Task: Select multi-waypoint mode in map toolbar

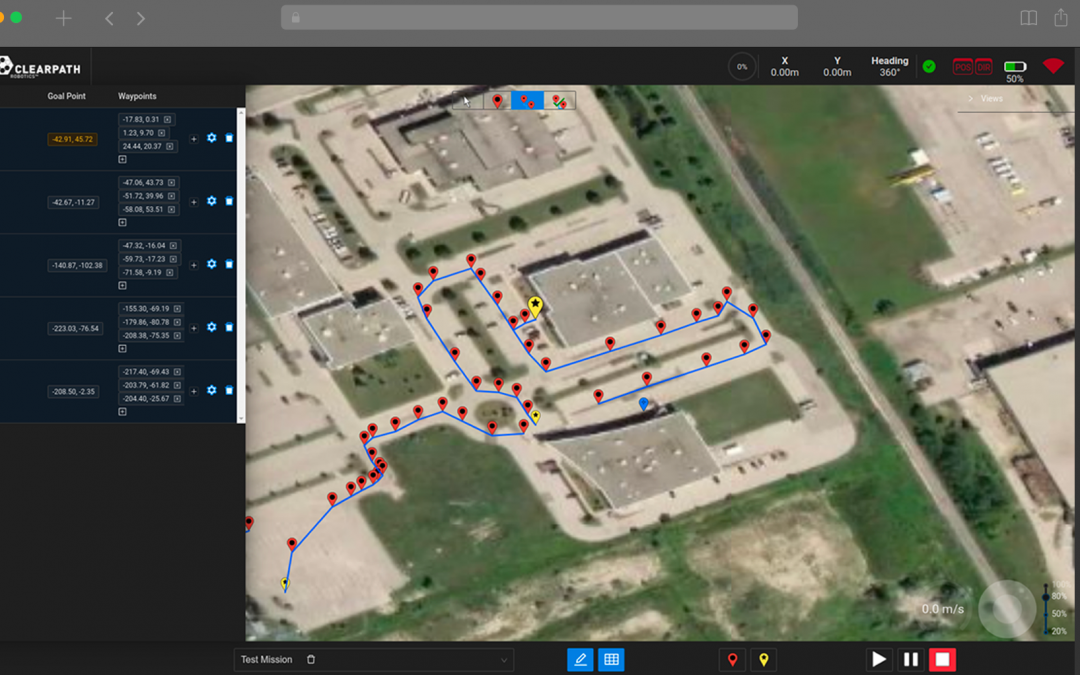Action: [x=527, y=100]
